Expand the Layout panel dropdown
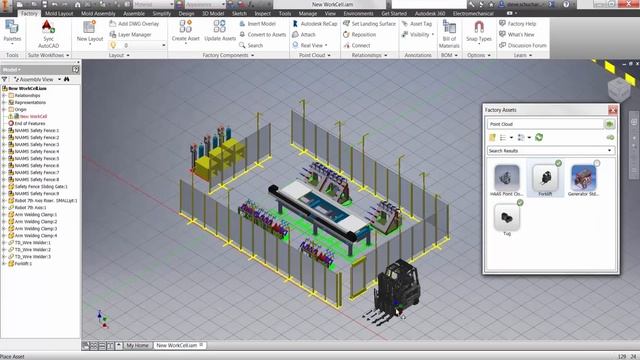Image resolution: width=640 pixels, height=360 pixels. click(128, 55)
